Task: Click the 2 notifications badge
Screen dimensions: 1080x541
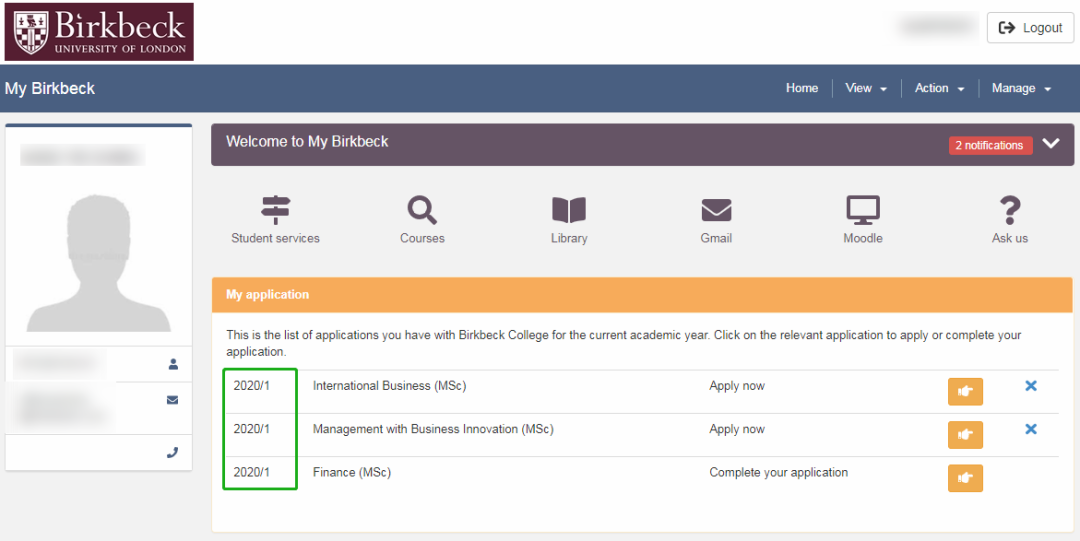Action: coord(990,145)
